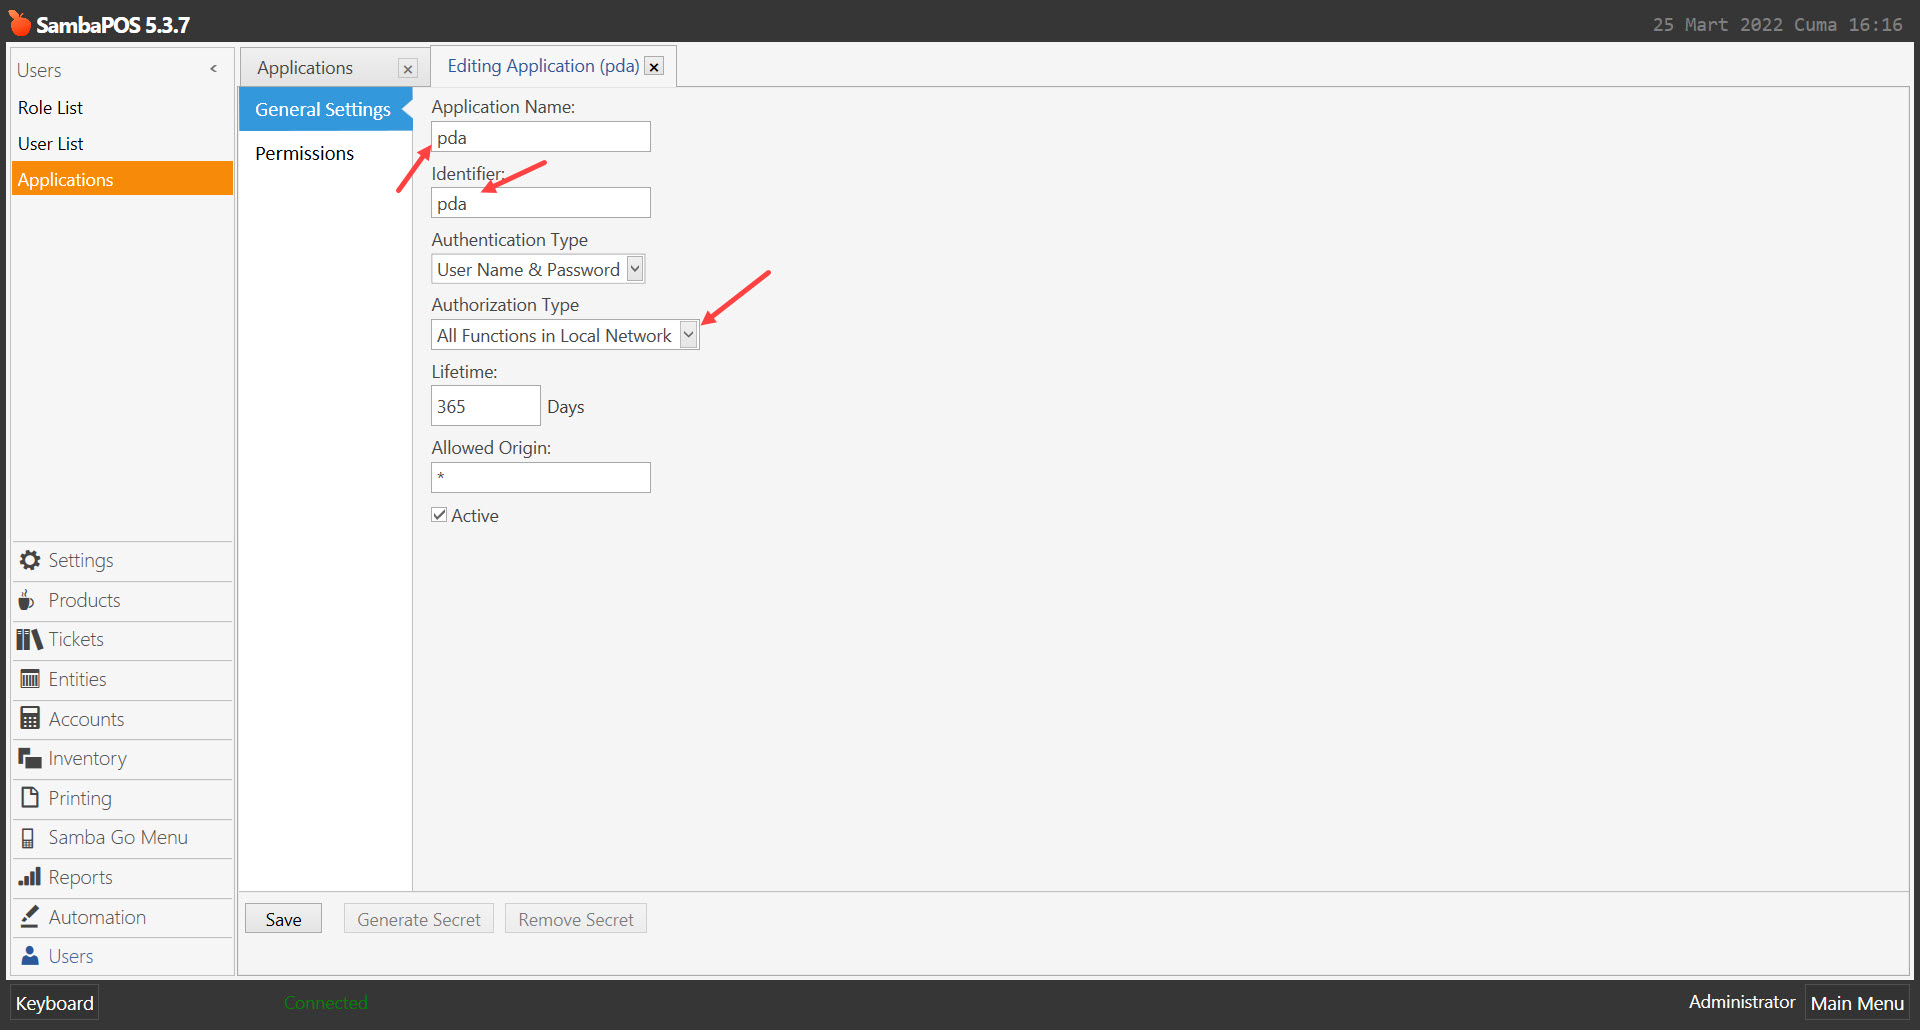This screenshot has width=1920, height=1030.
Task: Toggle the Active state of the application
Action: [x=439, y=514]
